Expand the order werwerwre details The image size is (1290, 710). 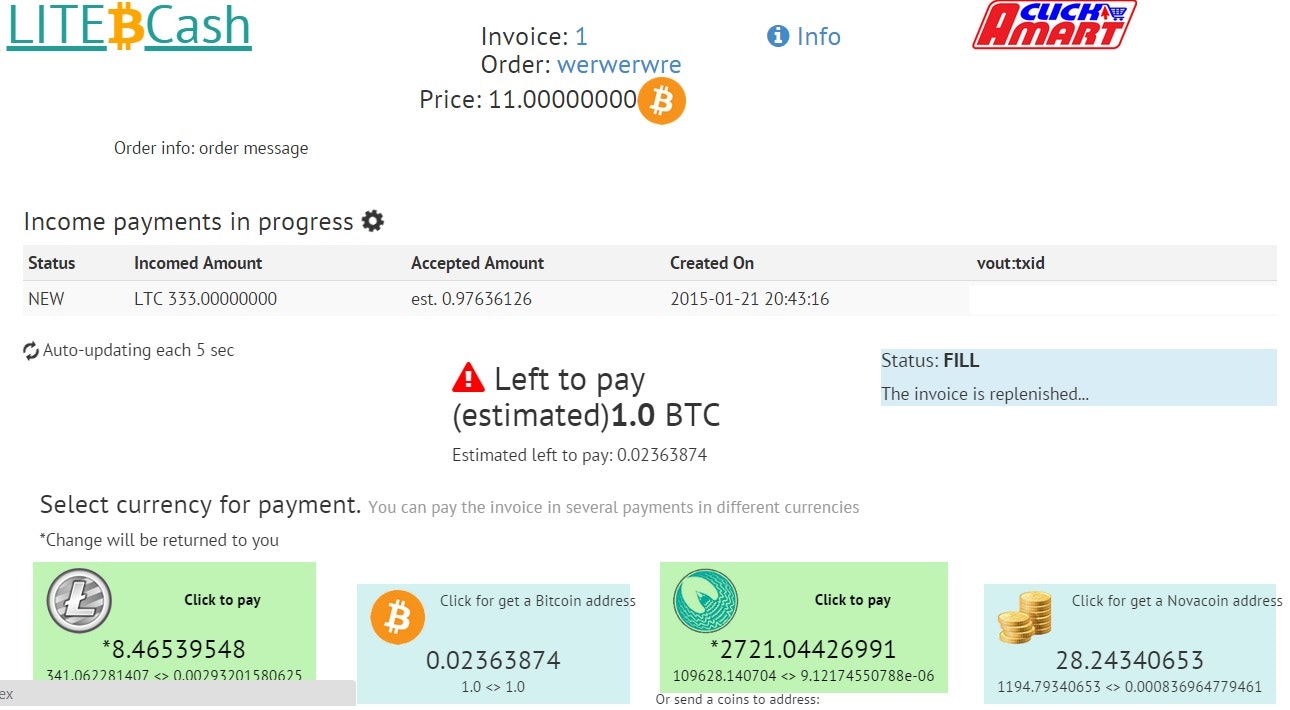coord(619,64)
